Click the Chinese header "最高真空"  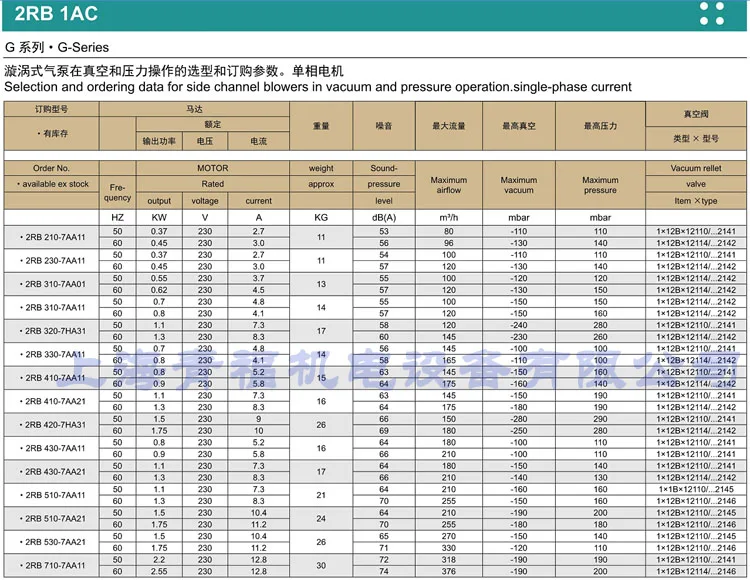[519, 126]
